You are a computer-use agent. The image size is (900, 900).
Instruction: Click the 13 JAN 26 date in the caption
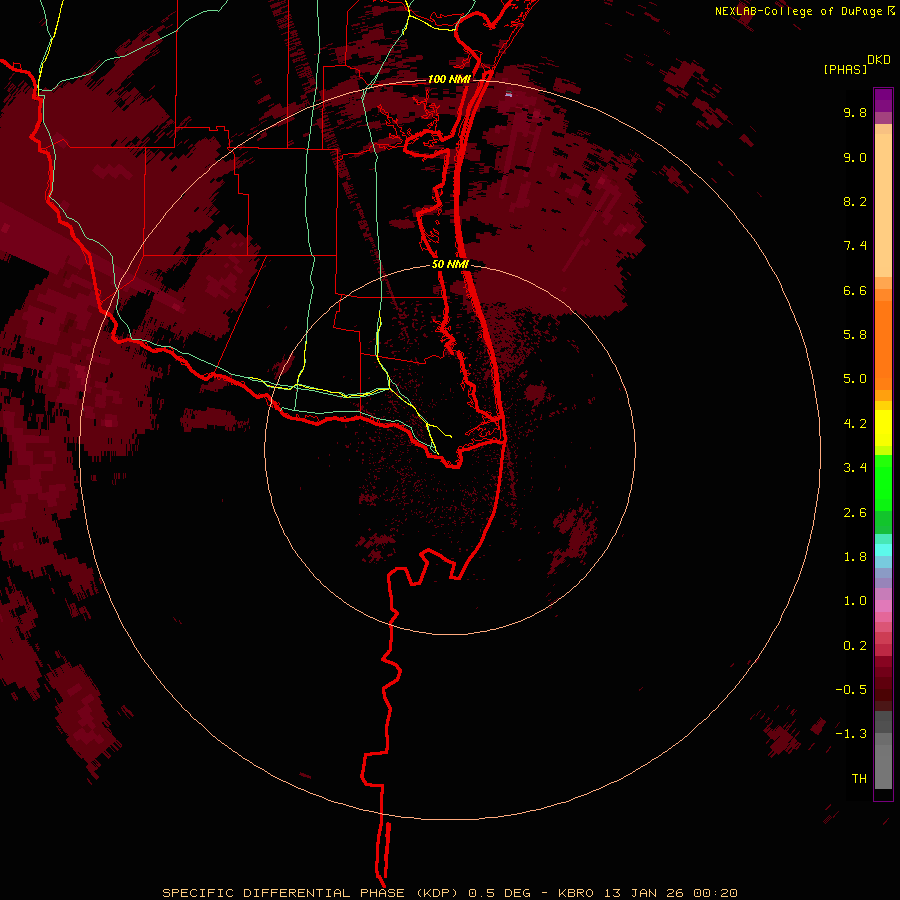pos(645,893)
